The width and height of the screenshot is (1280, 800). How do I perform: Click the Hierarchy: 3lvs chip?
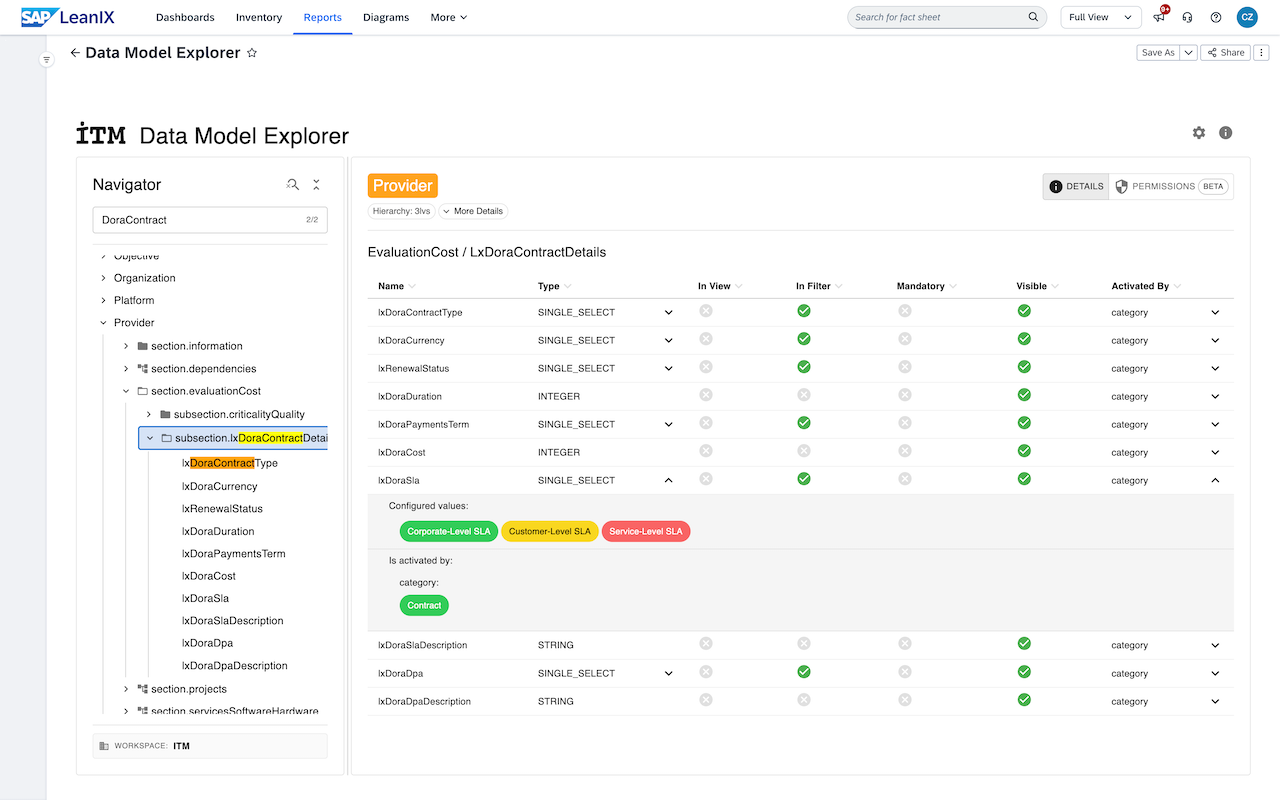point(401,211)
